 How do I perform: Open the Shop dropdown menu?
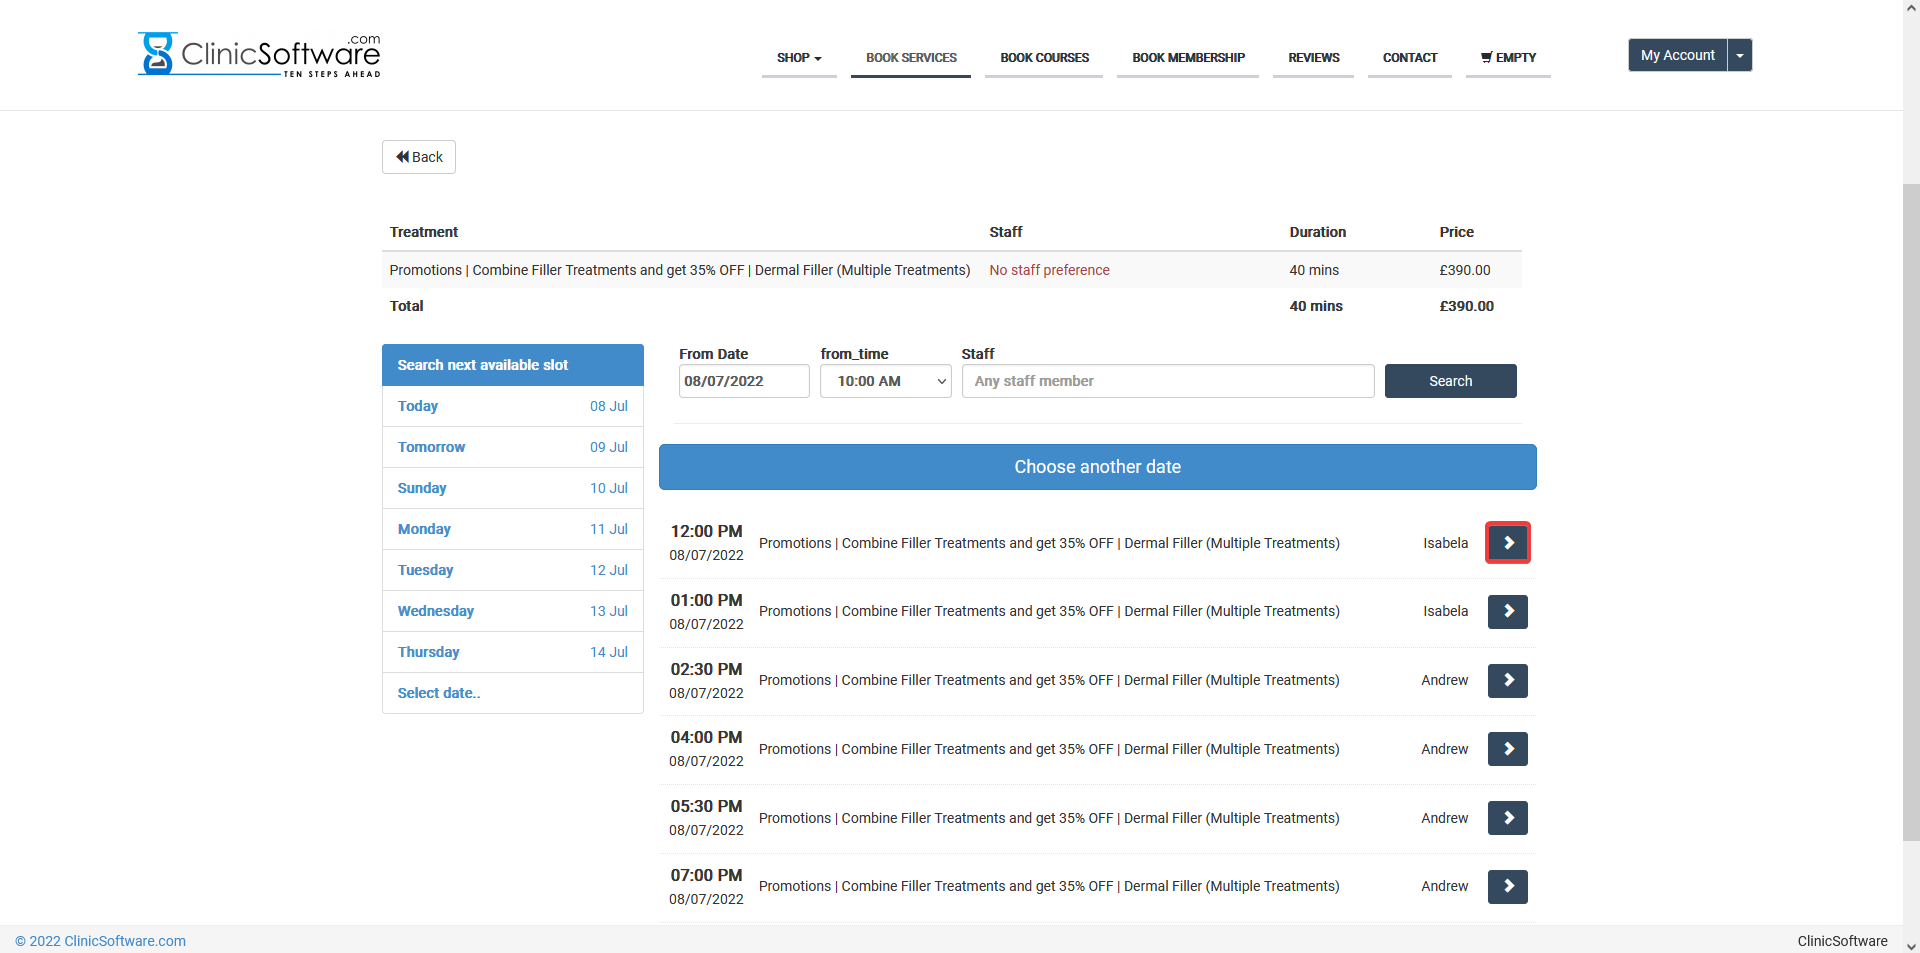[798, 58]
